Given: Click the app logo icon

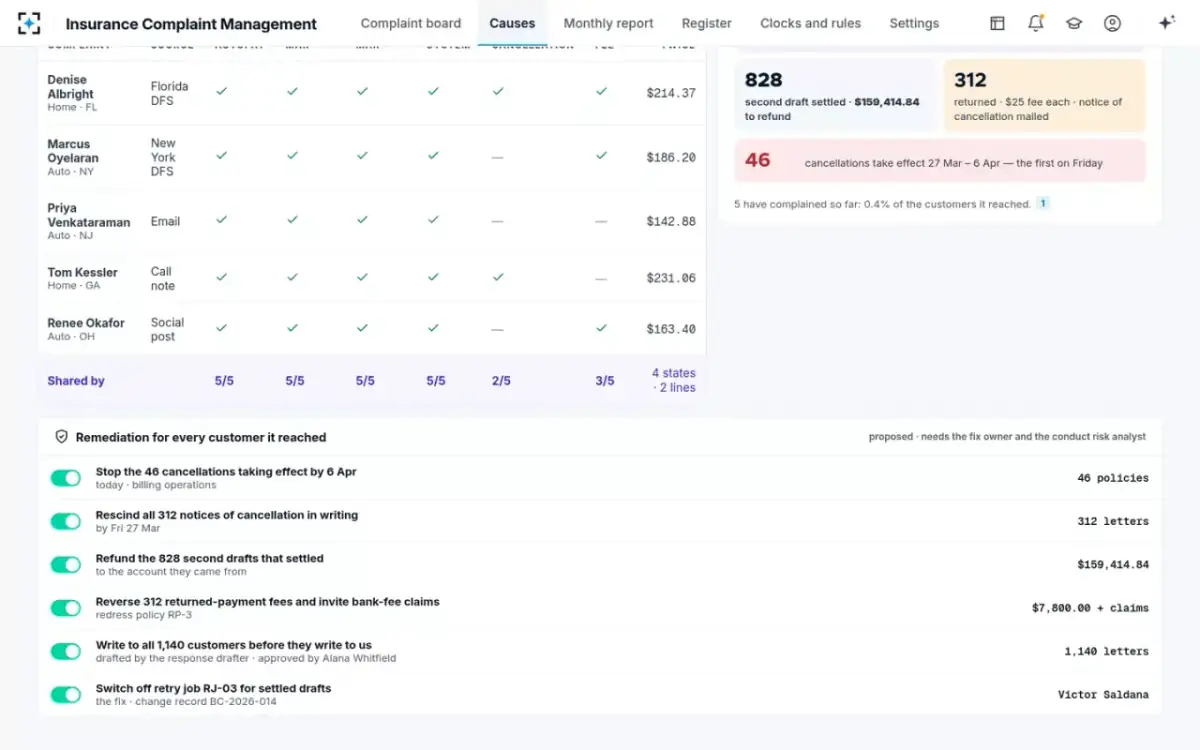Looking at the screenshot, I should [29, 23].
